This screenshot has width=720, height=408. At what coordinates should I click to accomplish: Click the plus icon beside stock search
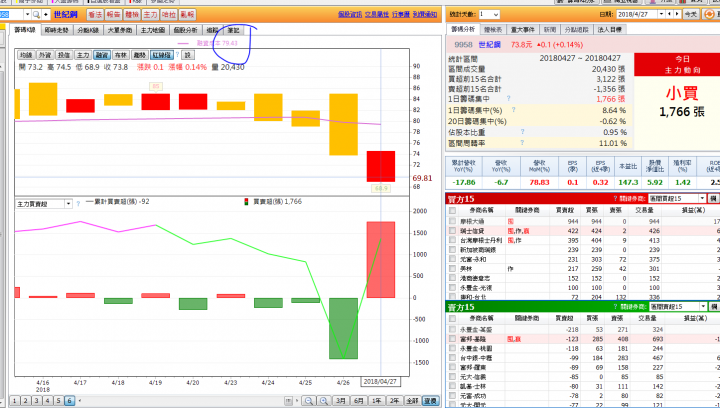(45, 15)
